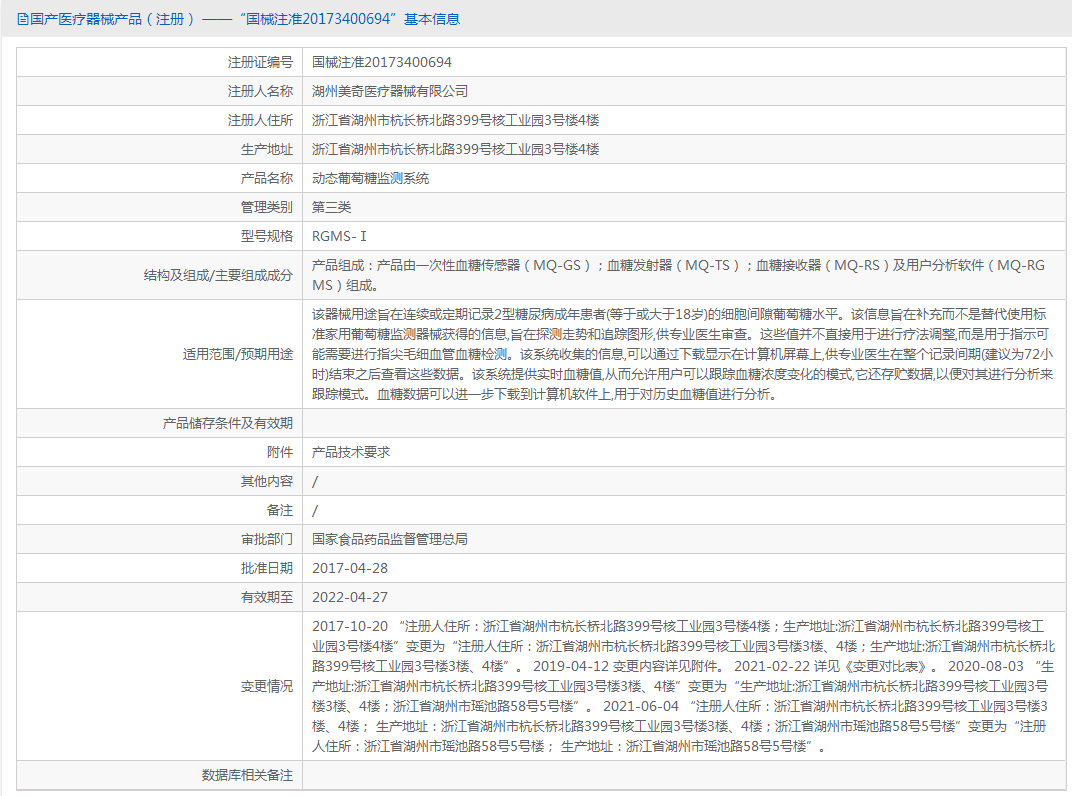Select the 审批部门 label
The height and width of the screenshot is (796, 1072).
(267, 539)
